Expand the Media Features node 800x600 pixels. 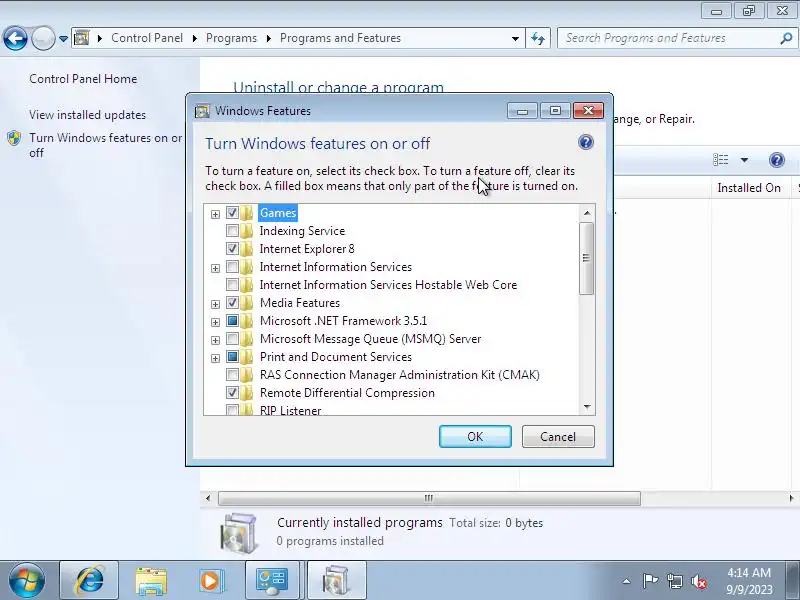click(x=215, y=305)
